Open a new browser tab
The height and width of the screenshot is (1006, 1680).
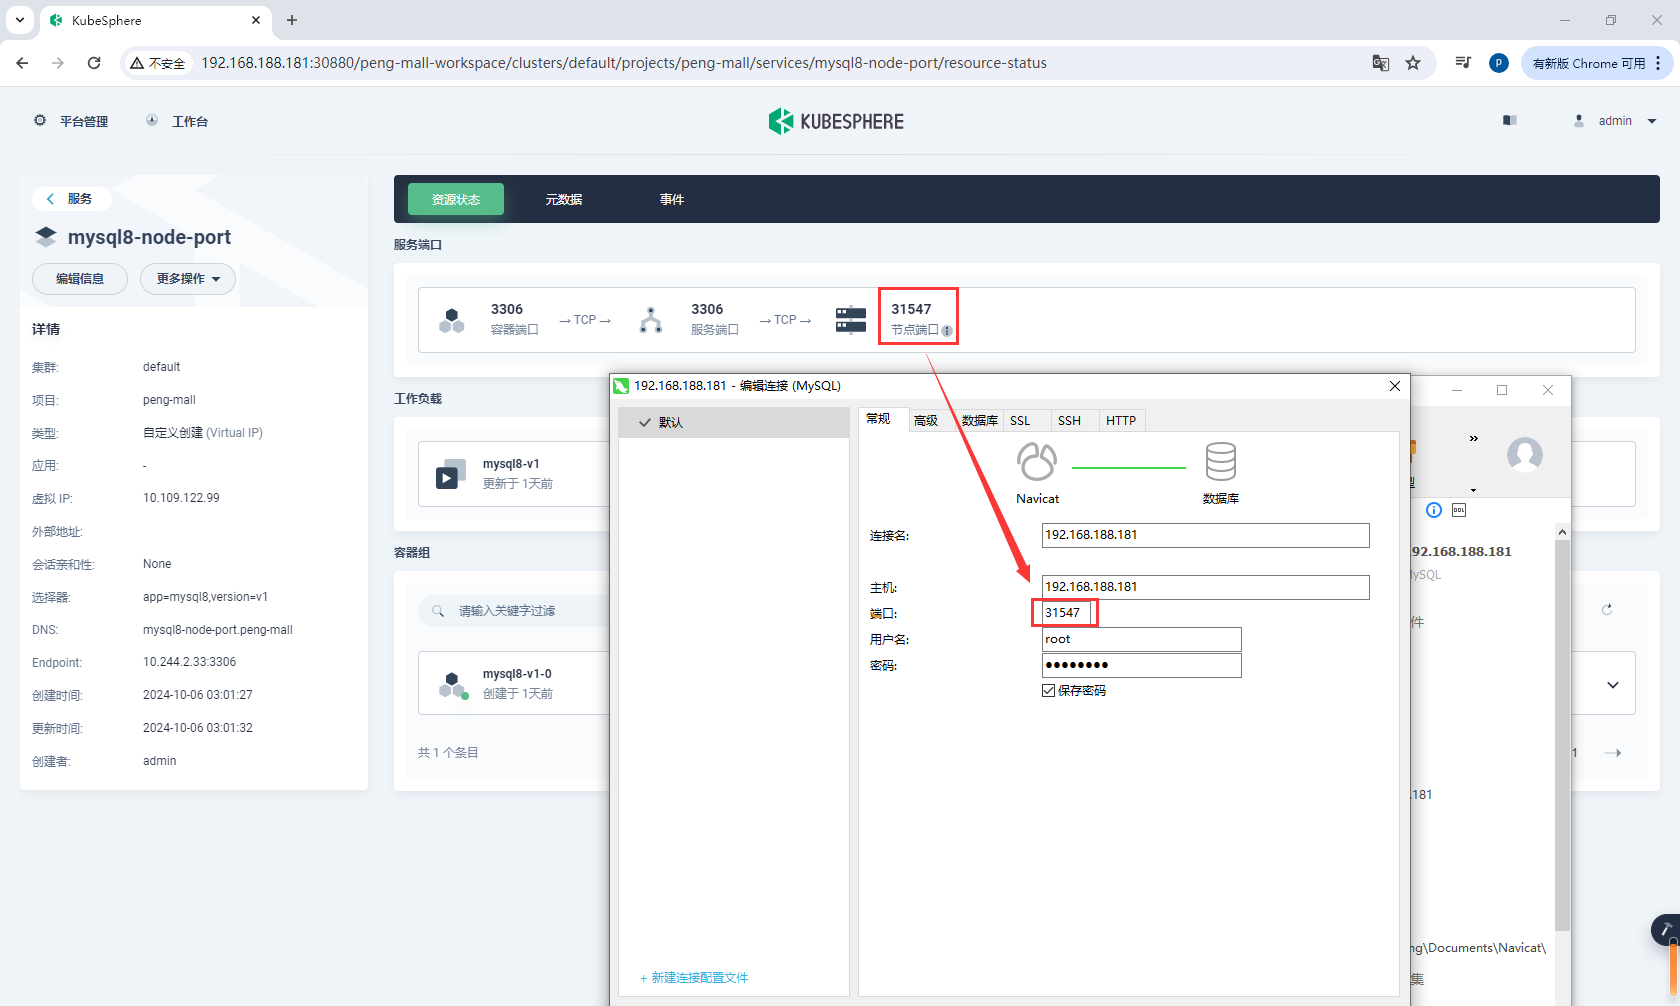tap(292, 20)
